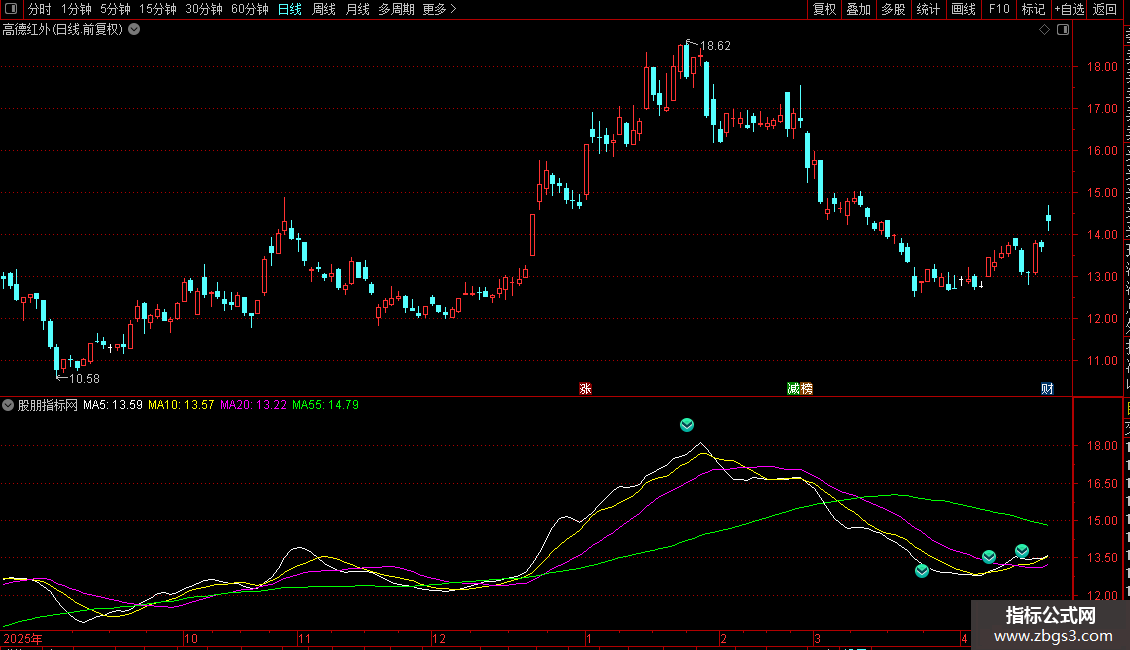Switch to the 周线 weekly period tab
The width and height of the screenshot is (1130, 650).
click(324, 9)
